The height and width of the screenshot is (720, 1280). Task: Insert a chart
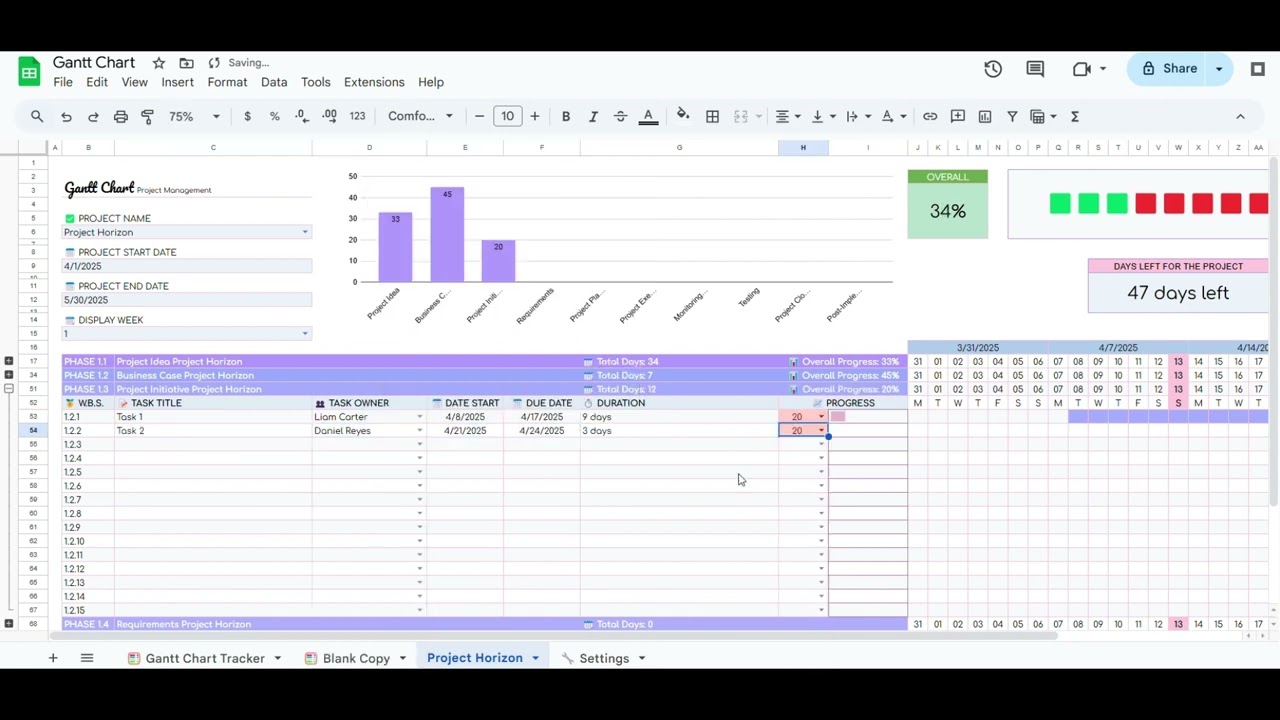985,117
